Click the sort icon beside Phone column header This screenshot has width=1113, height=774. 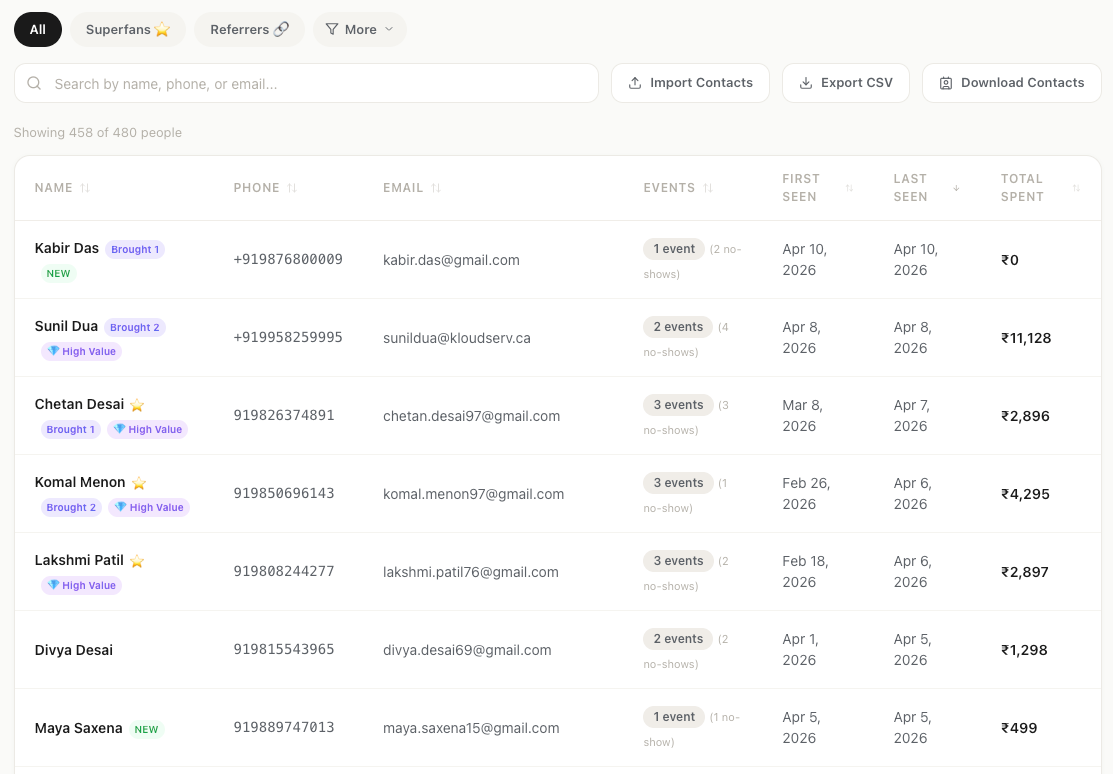(291, 187)
